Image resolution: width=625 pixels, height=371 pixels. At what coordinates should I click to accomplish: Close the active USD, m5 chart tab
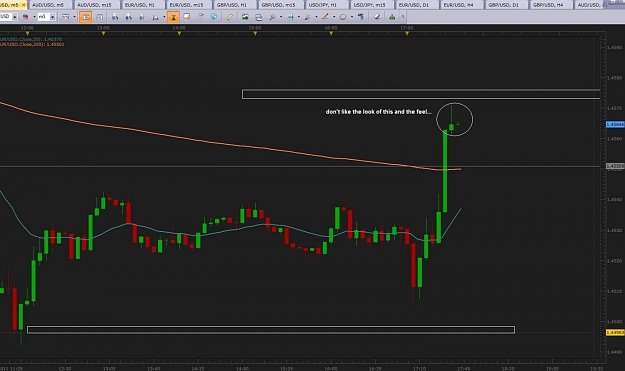[24, 5]
